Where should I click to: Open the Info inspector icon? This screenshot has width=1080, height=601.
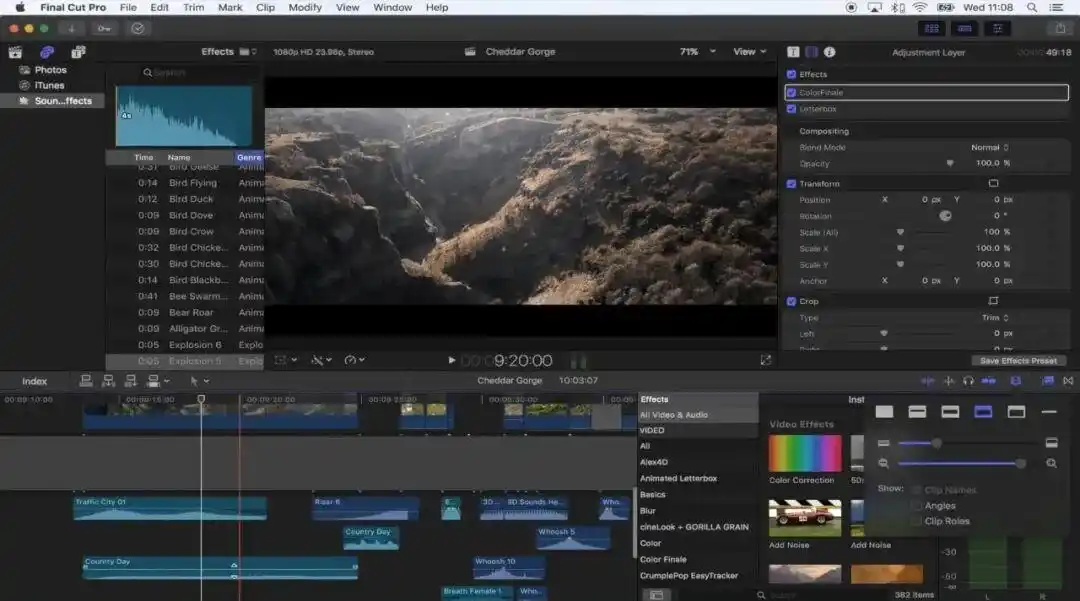[x=829, y=52]
